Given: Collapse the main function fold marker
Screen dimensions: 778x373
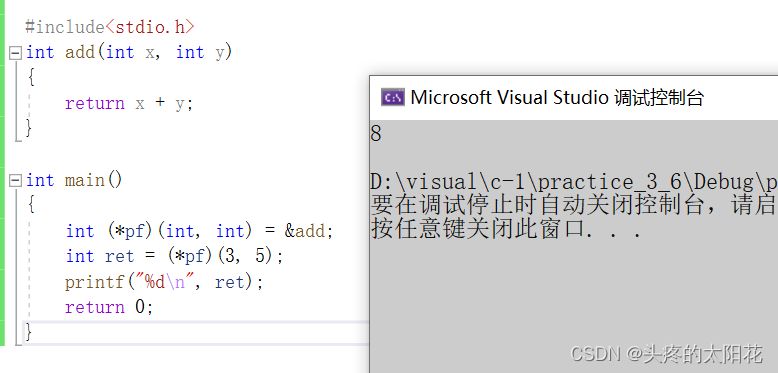Looking at the screenshot, I should click(x=16, y=181).
